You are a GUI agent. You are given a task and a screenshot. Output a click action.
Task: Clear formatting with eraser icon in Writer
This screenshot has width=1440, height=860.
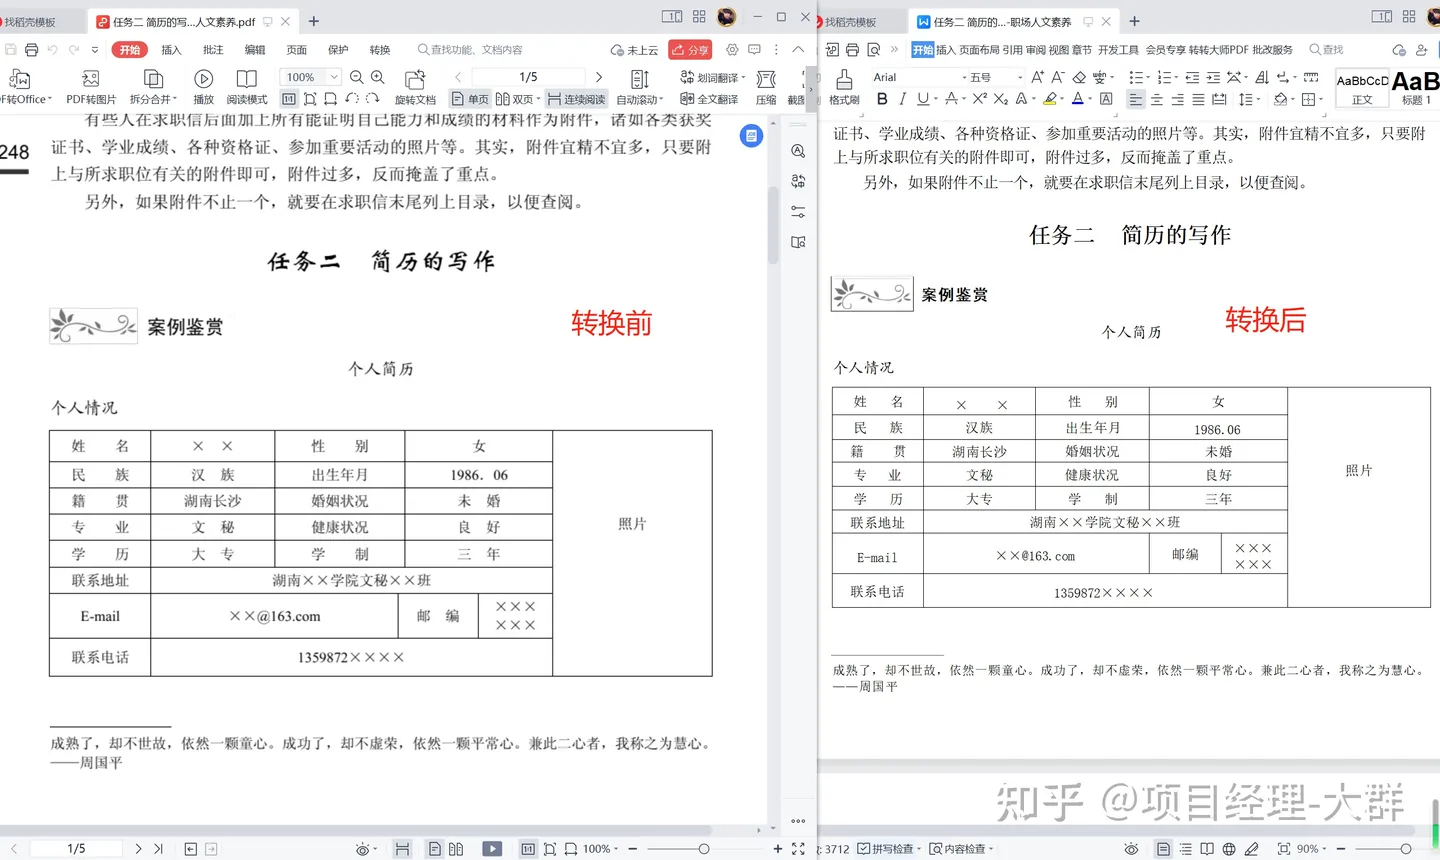coord(1079,77)
